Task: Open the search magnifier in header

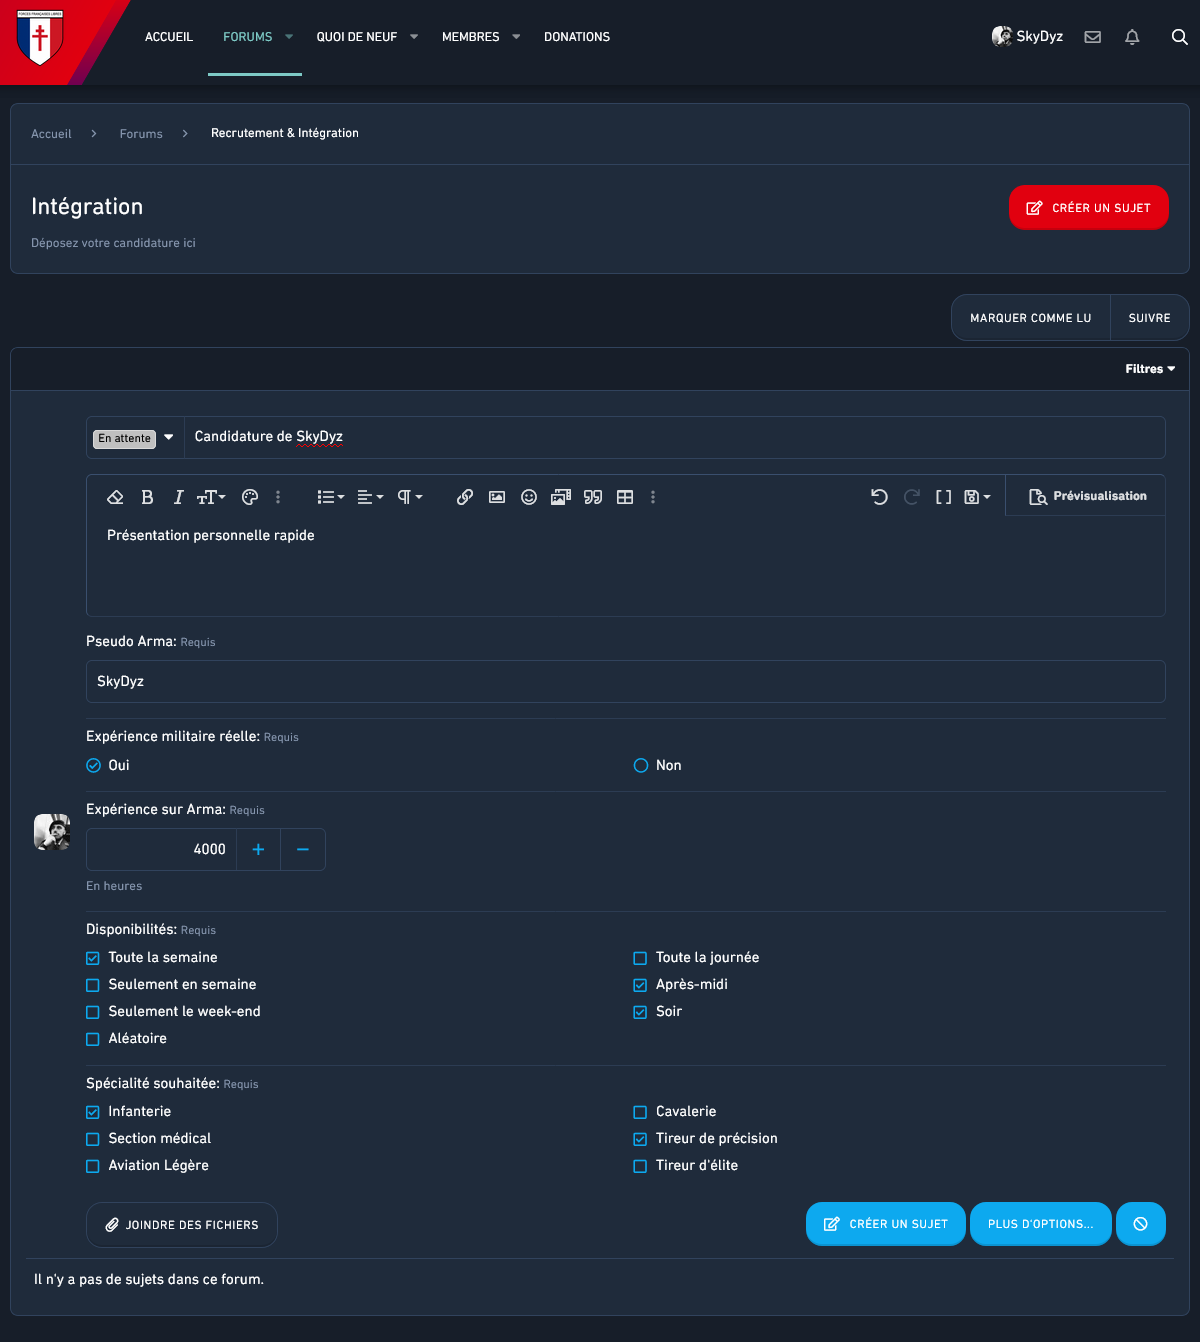Action: point(1179,37)
